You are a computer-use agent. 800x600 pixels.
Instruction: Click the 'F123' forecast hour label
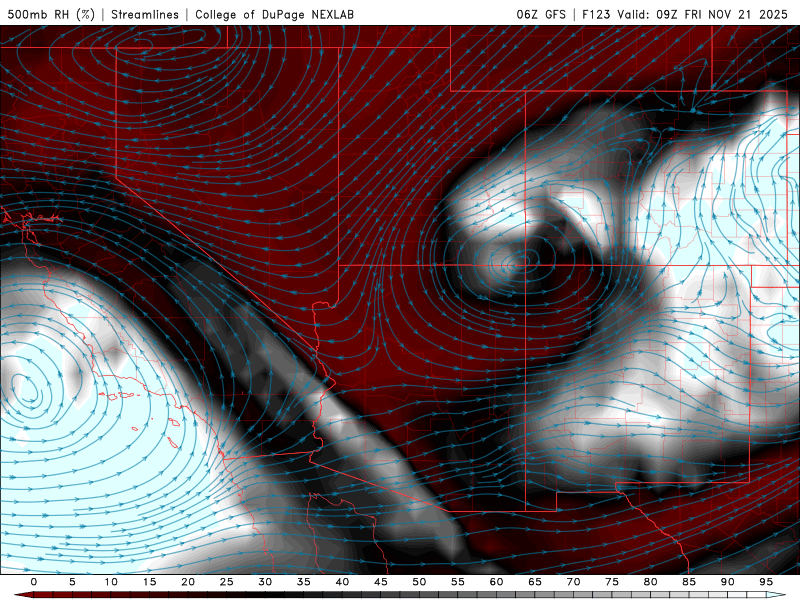597,14
